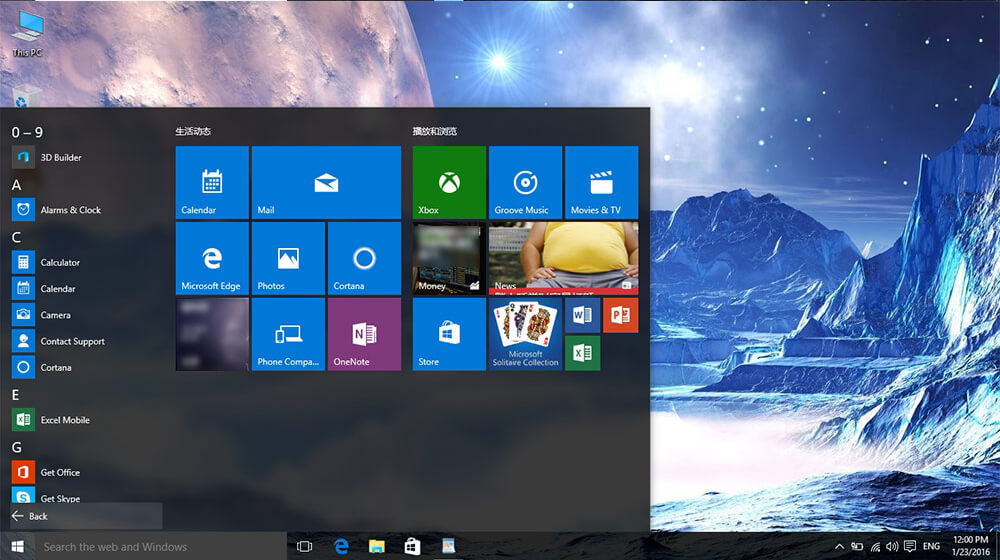Select the letter A group header

coord(17,185)
